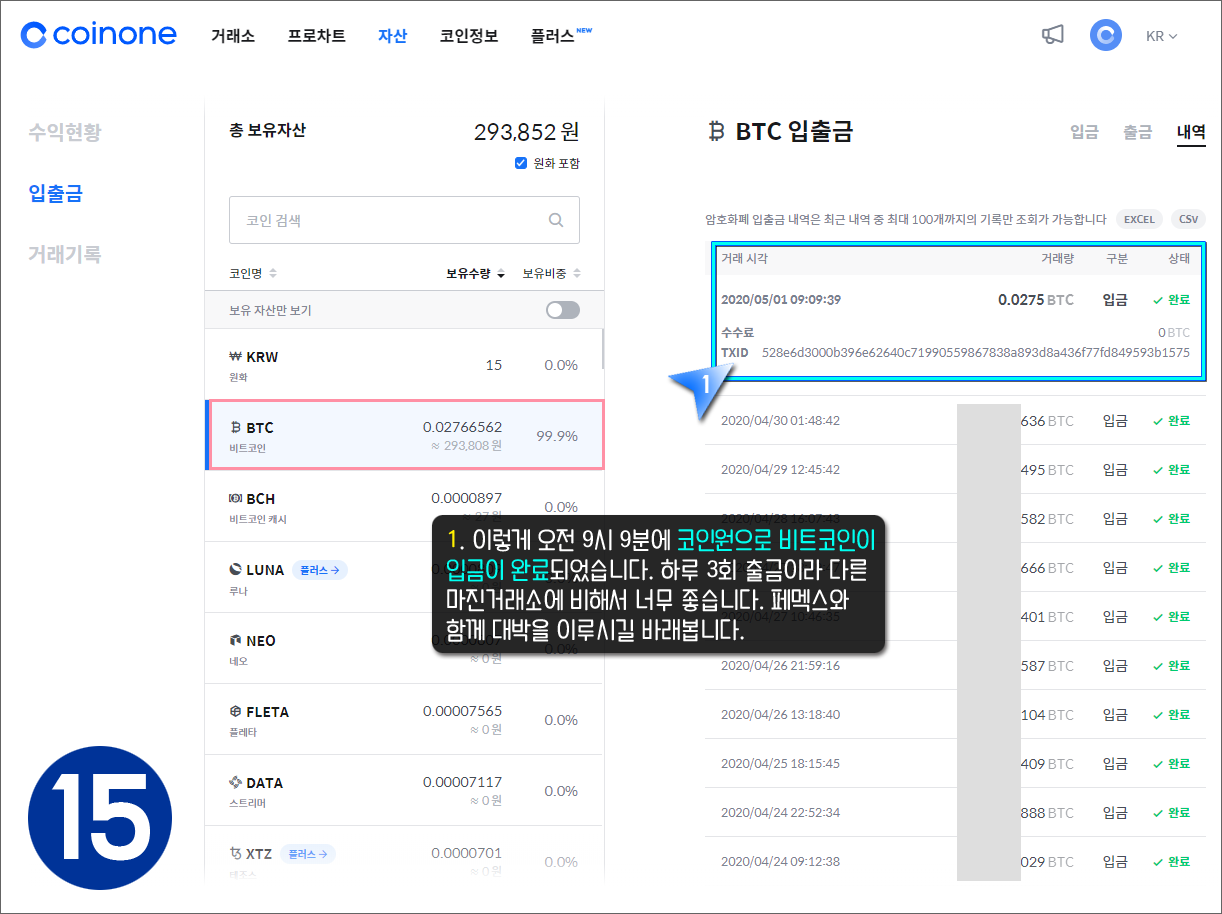The width and height of the screenshot is (1222, 914).
Task: Click the Bitcoin symbol beside BTC 입출금 heading
Action: pos(716,131)
